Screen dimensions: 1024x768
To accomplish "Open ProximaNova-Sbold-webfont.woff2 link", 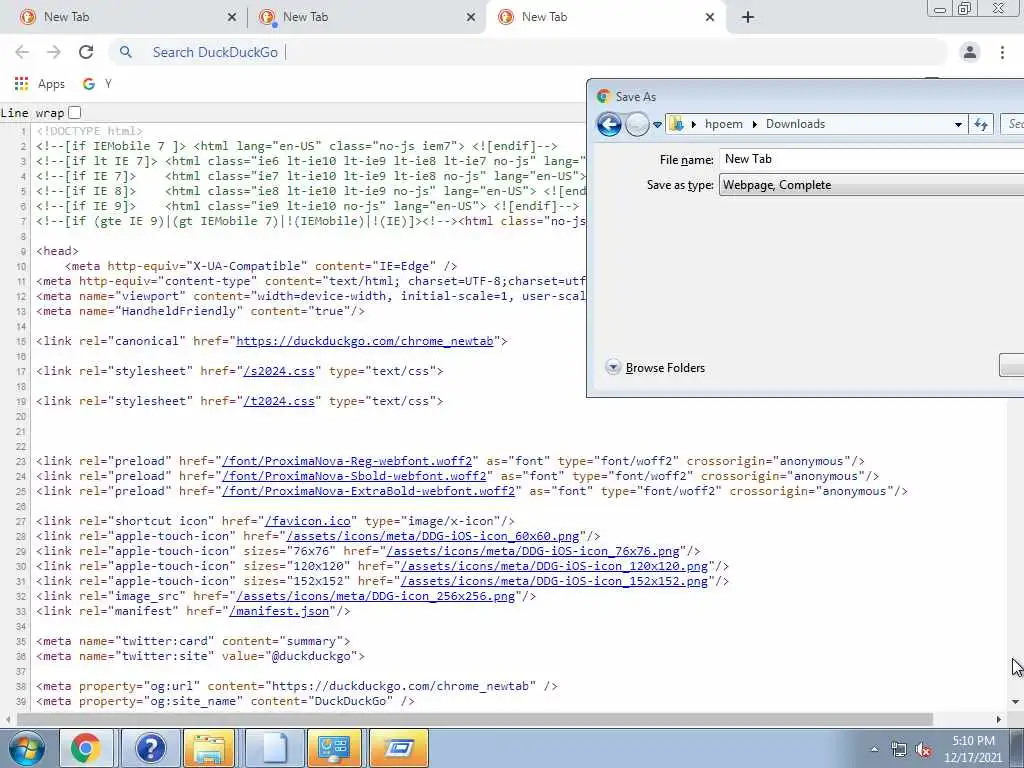I will [354, 476].
